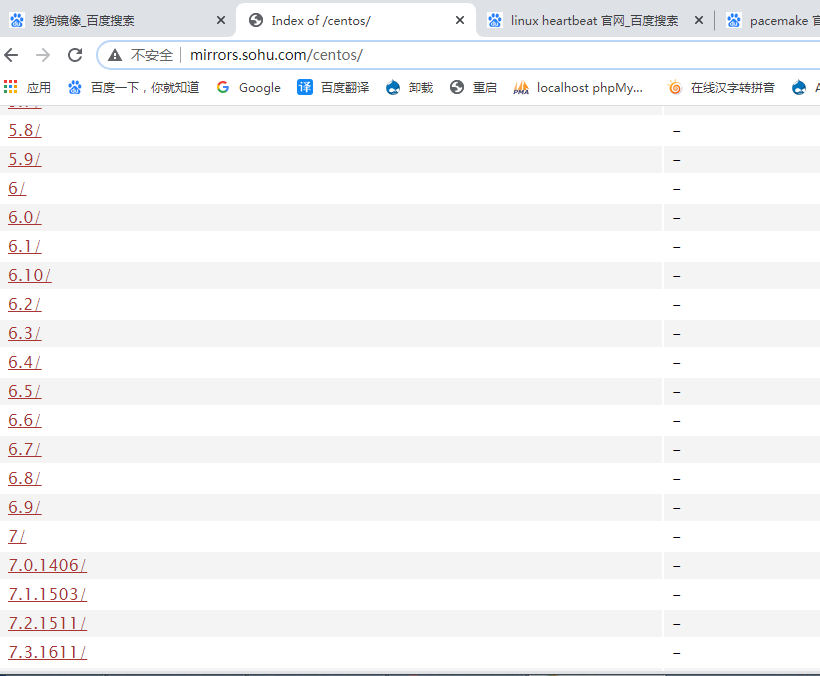Open the 6.5/ directory link
This screenshot has height=676, width=820.
[25, 391]
